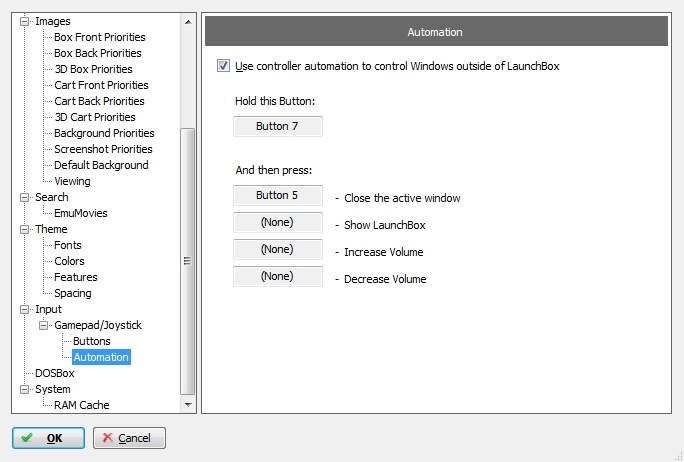Collapse the System tree node
The image size is (684, 462).
click(x=25, y=389)
